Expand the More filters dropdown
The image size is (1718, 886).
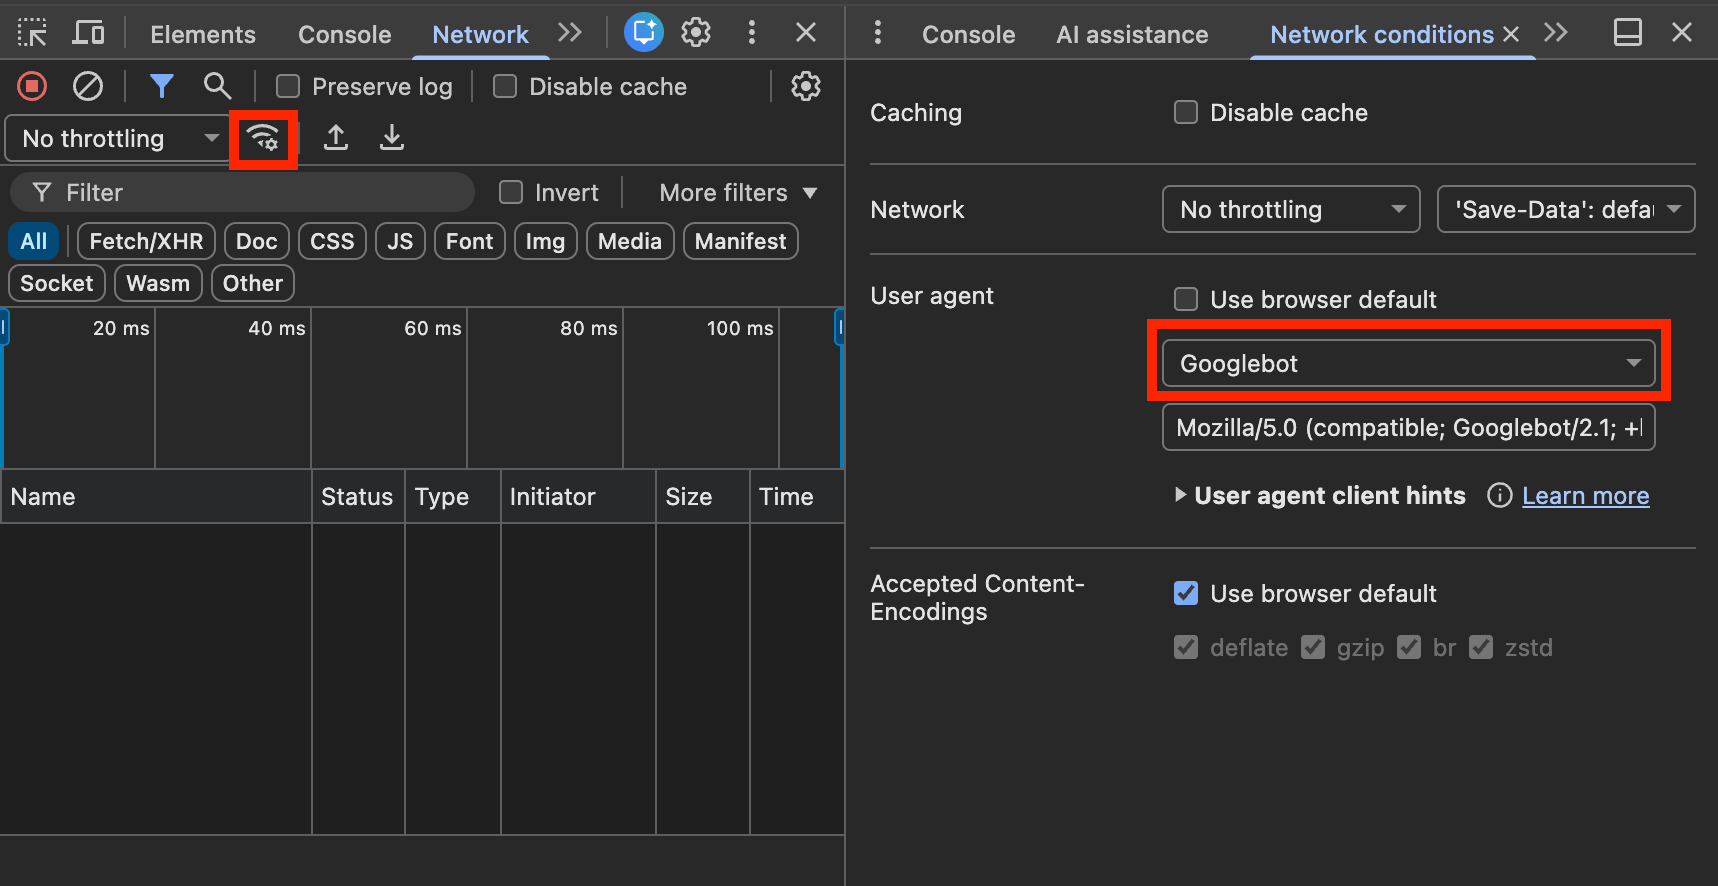tap(738, 193)
